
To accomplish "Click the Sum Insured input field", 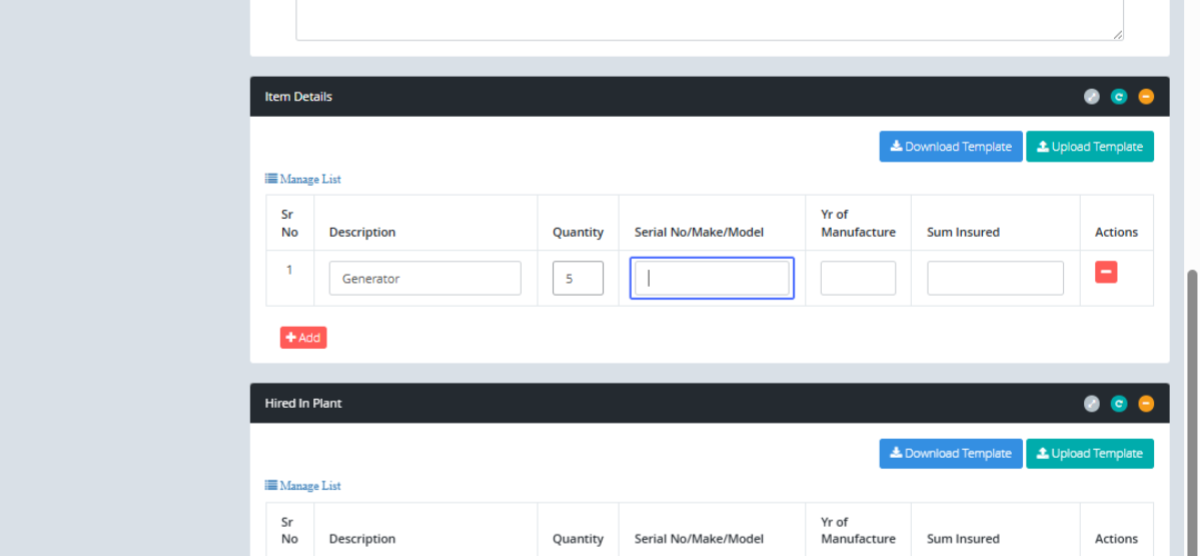I will click(994, 279).
